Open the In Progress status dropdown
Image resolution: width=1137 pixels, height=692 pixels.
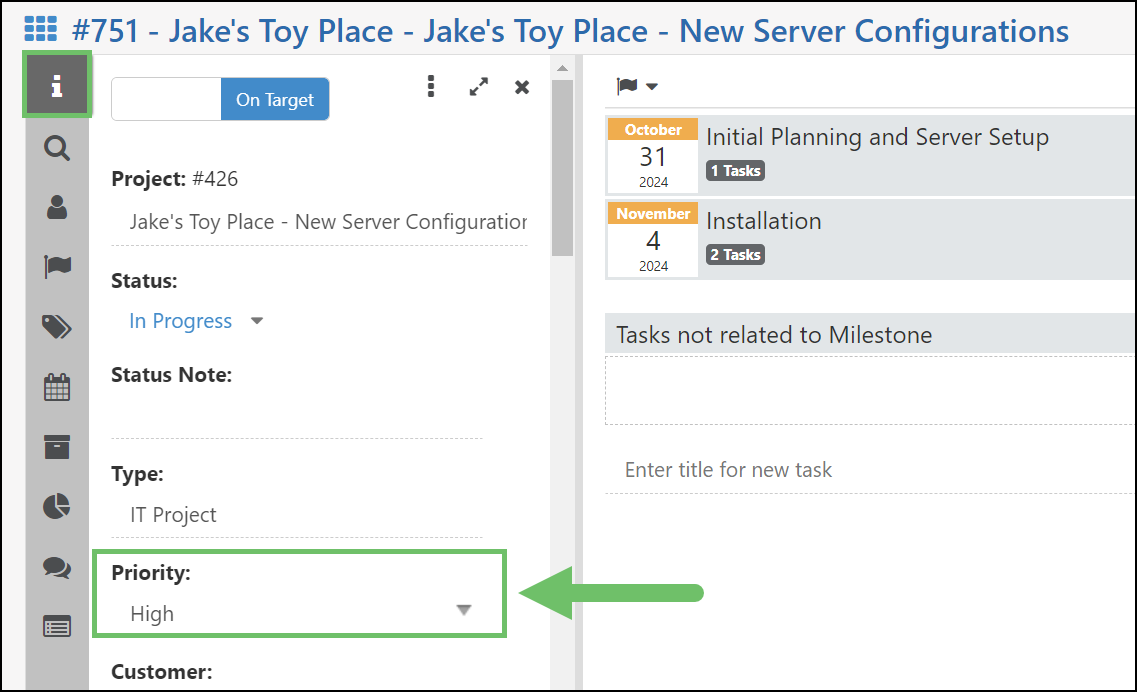click(196, 321)
